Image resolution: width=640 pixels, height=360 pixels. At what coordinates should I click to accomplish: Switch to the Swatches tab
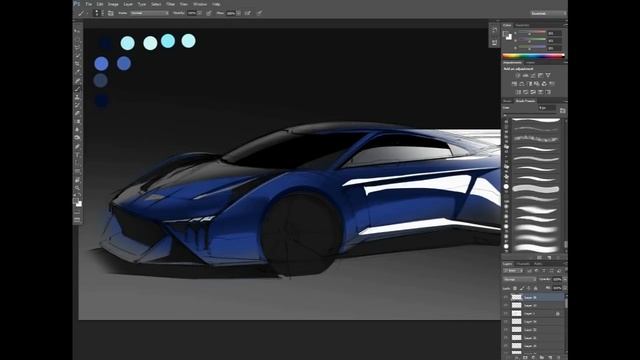click(x=522, y=25)
